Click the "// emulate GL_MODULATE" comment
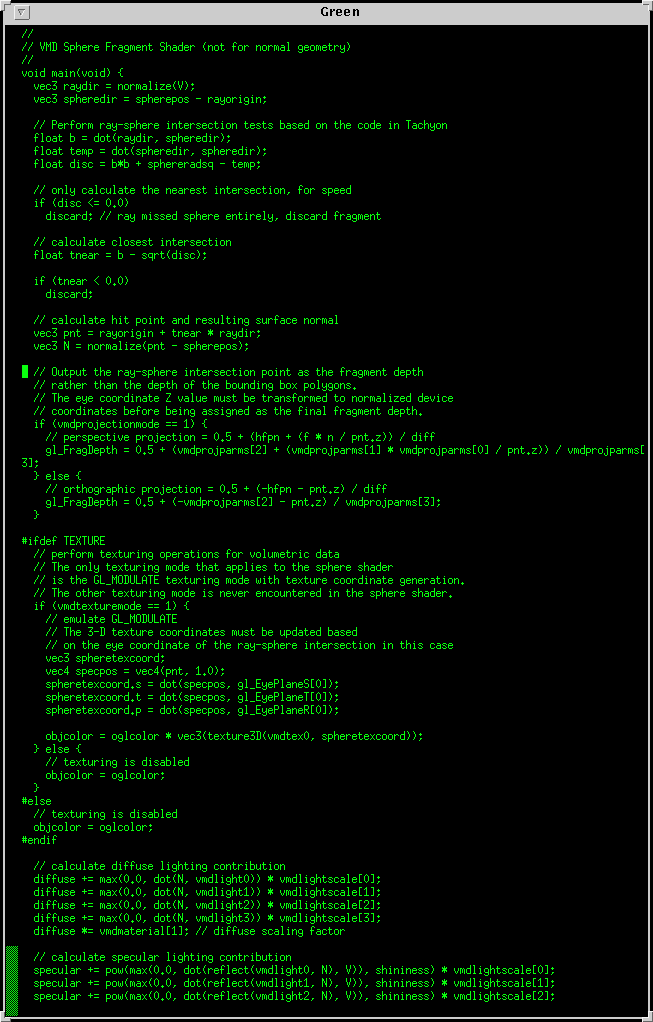The height and width of the screenshot is (1022, 653). pyautogui.click(x=111, y=619)
